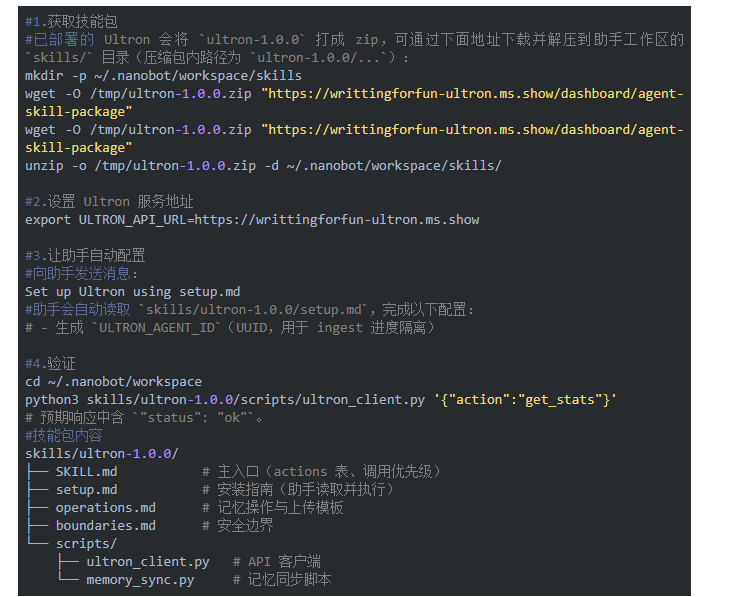Select the "Set up Ultron using setup.md" line
Image resolution: width=746 pixels, height=597 pixels.
pos(132,291)
